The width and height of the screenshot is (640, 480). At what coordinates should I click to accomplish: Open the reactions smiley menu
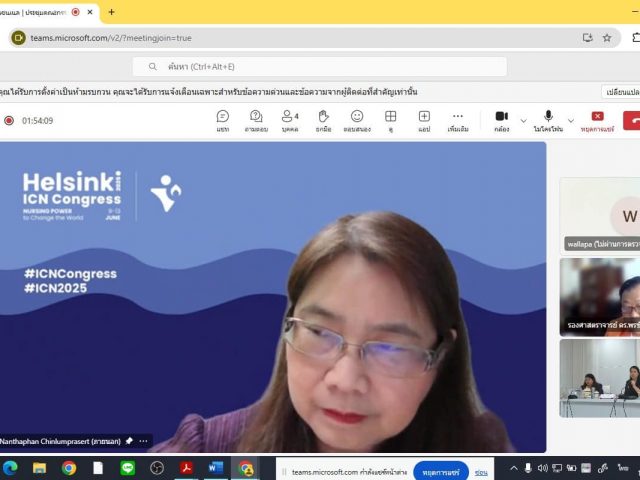coord(357,121)
